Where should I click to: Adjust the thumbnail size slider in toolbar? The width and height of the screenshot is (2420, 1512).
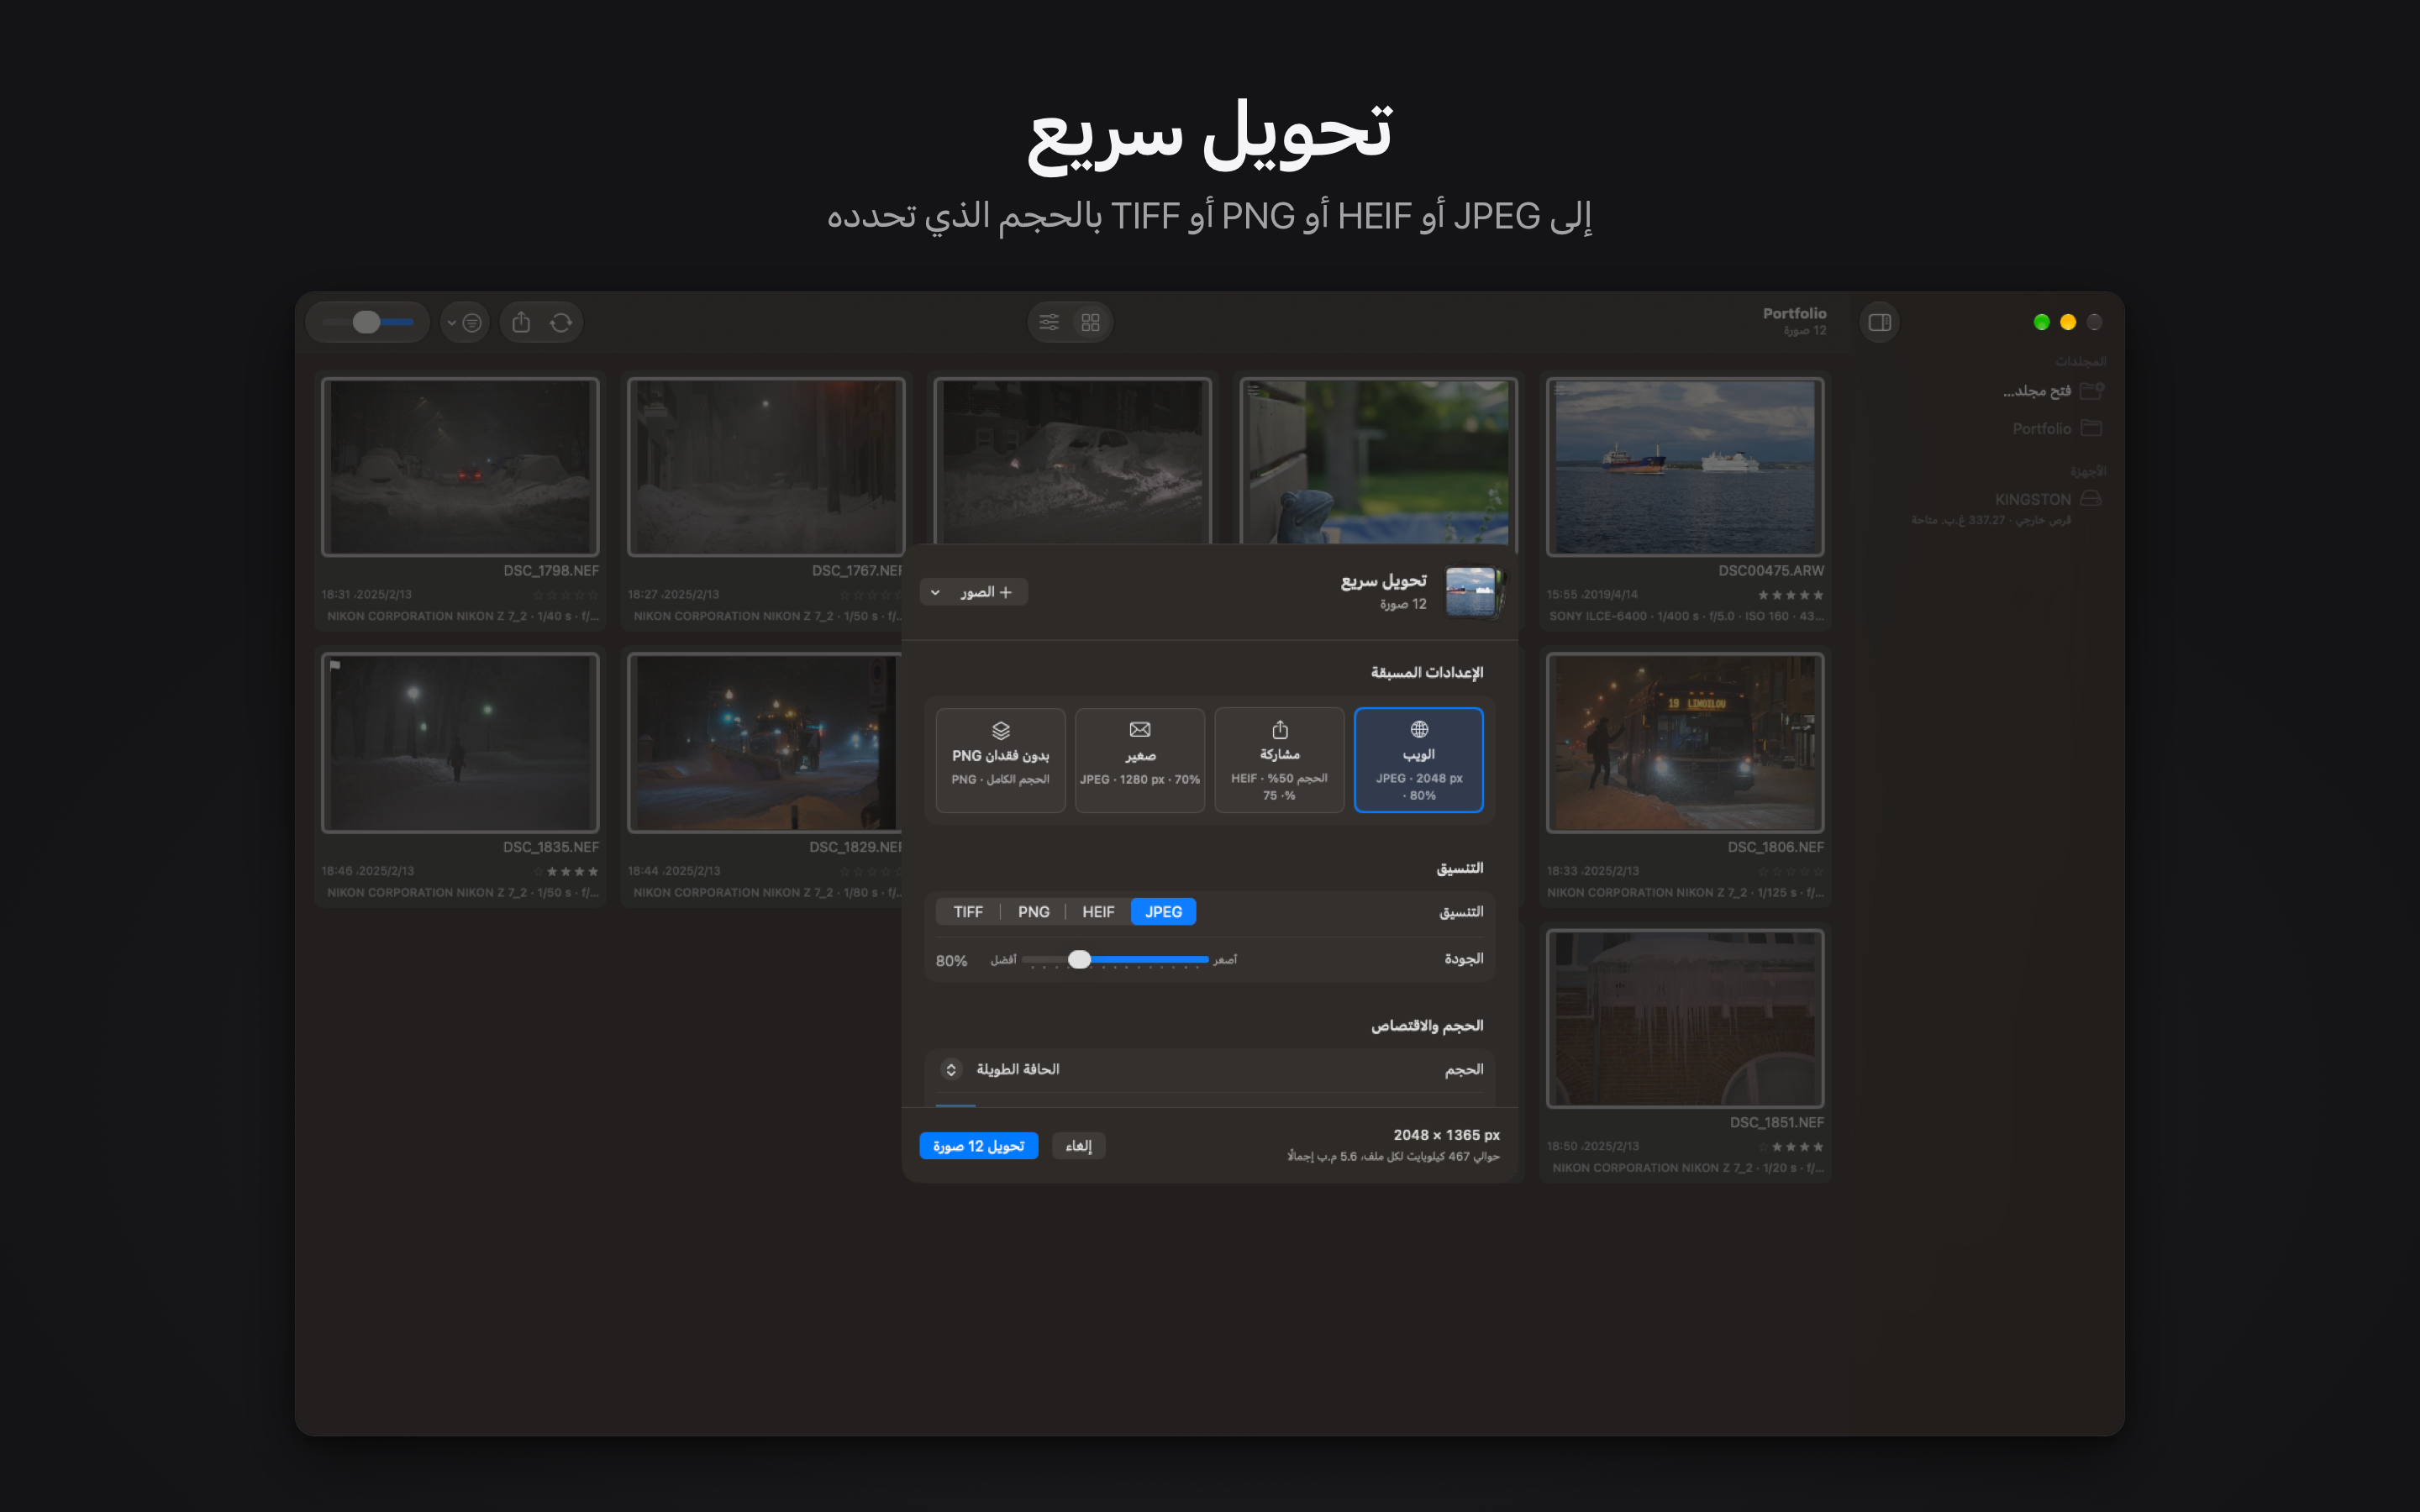[x=367, y=322]
